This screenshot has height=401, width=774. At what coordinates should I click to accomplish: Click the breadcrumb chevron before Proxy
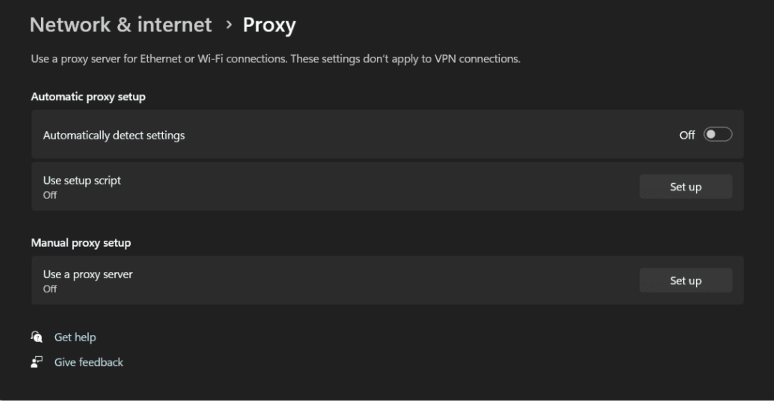[228, 25]
